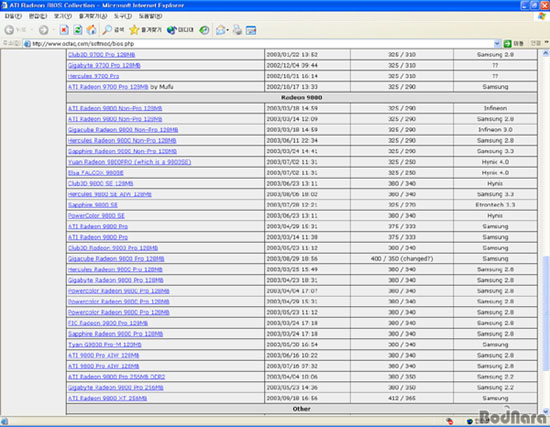This screenshot has width=550, height=427.
Task: Open Gigabyte Radeon 9800 Pro 128MB link
Action: tap(116, 280)
